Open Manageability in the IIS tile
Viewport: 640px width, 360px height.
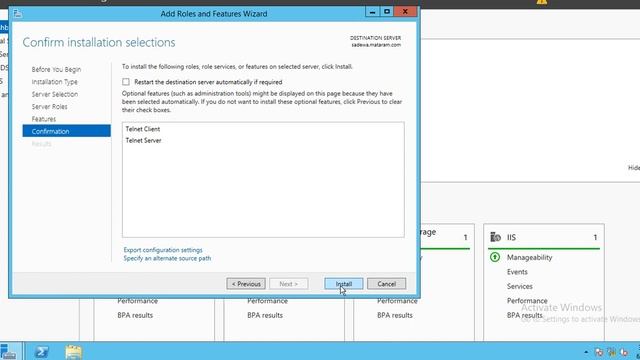pyautogui.click(x=529, y=257)
